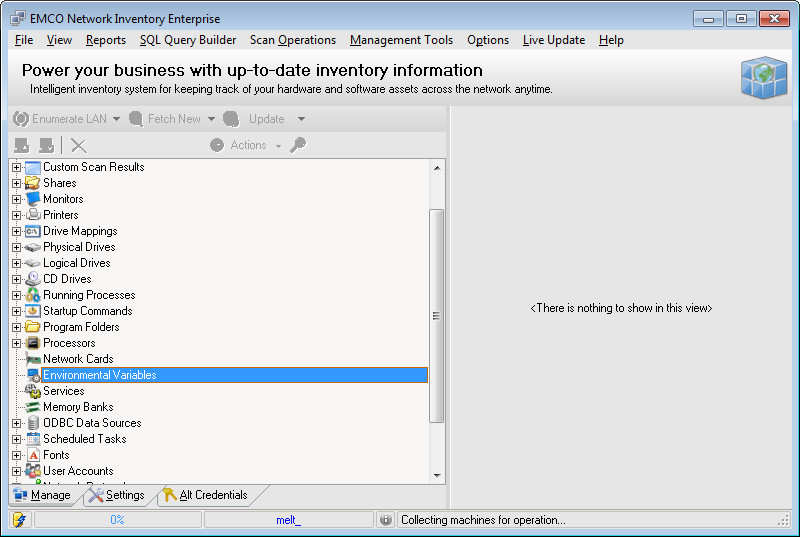Click the ODBC Data Sources database icon
The width and height of the screenshot is (800, 537).
pos(33,423)
